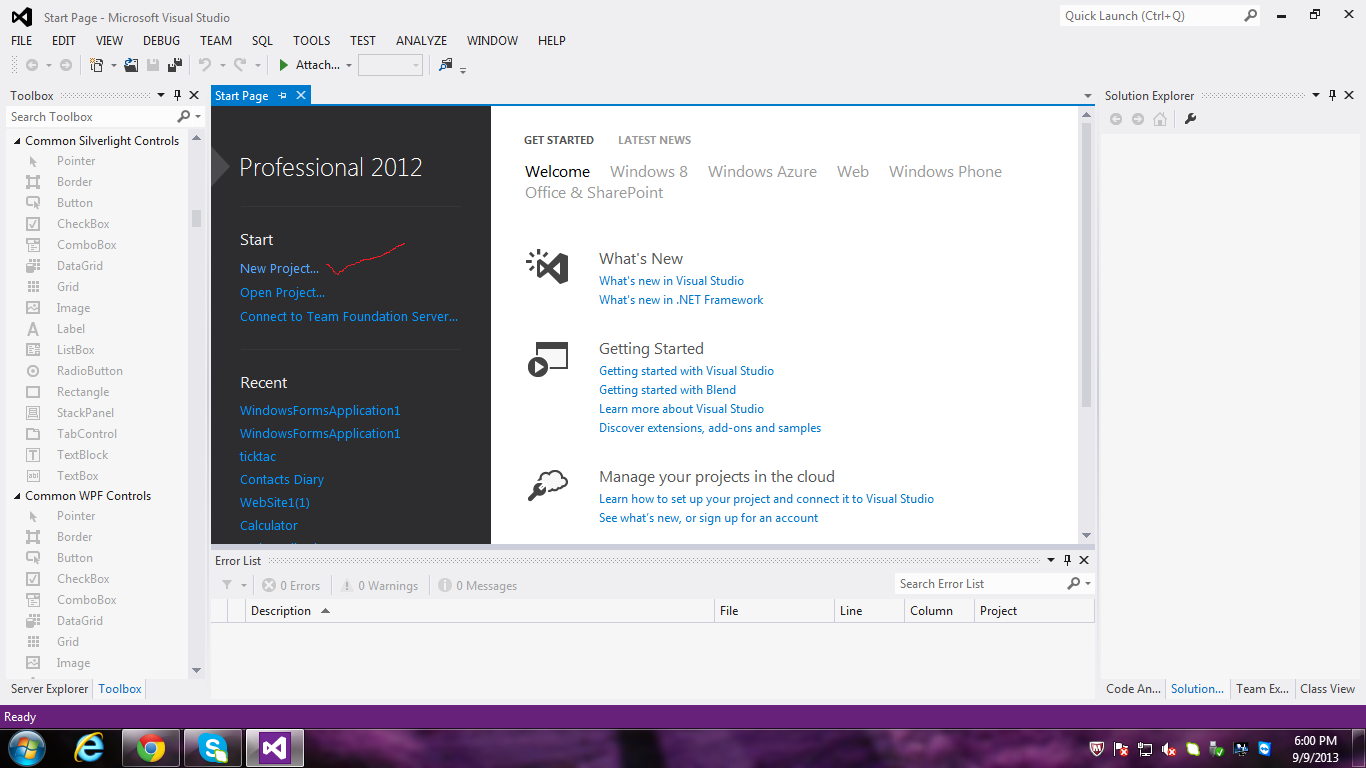This screenshot has width=1366, height=768.
Task: Select TextBlock control in the Toolbox
Action: point(82,455)
